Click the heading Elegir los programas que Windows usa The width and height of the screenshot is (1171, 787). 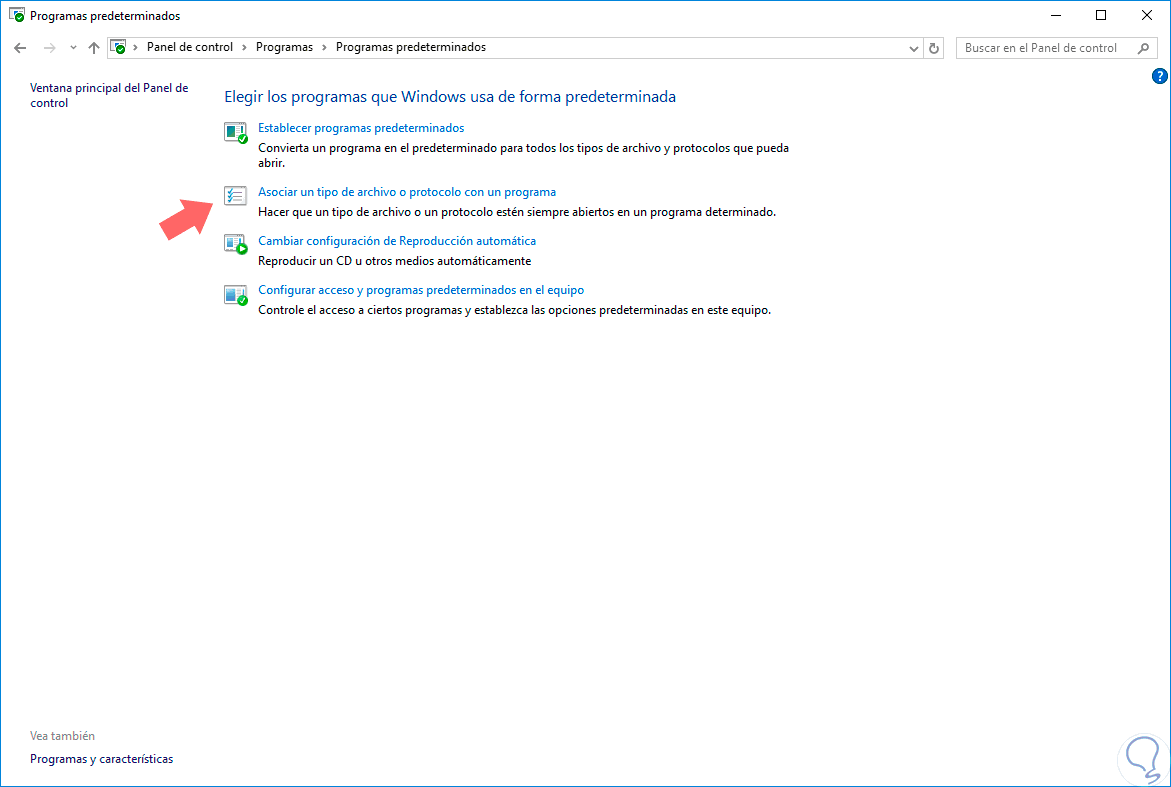pyautogui.click(x=450, y=96)
